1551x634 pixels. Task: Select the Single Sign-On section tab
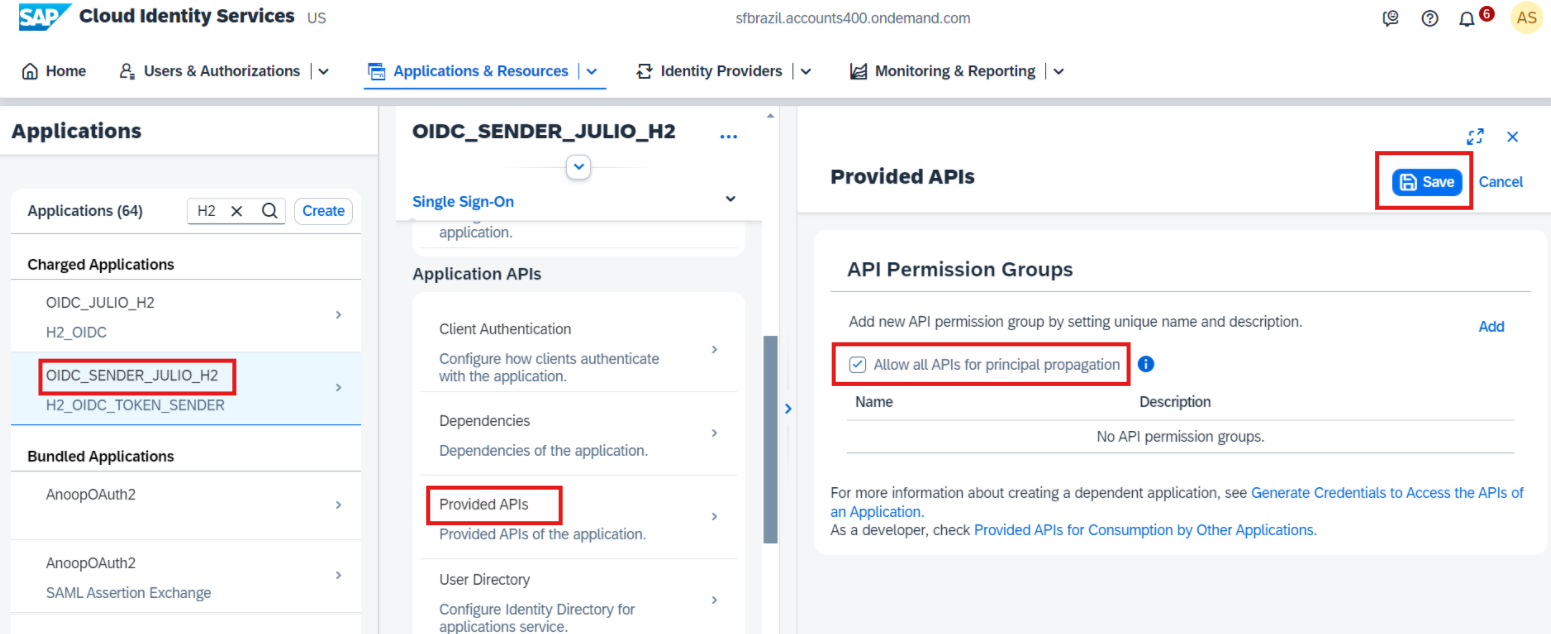click(x=463, y=201)
